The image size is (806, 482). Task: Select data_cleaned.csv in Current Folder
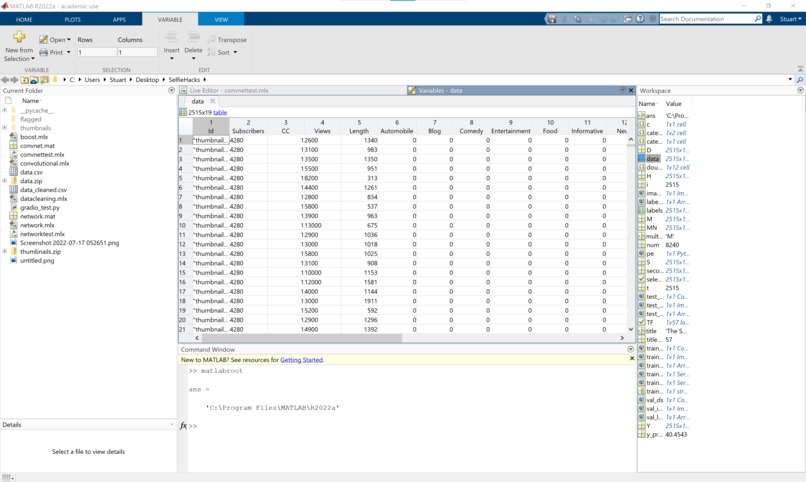[44, 190]
